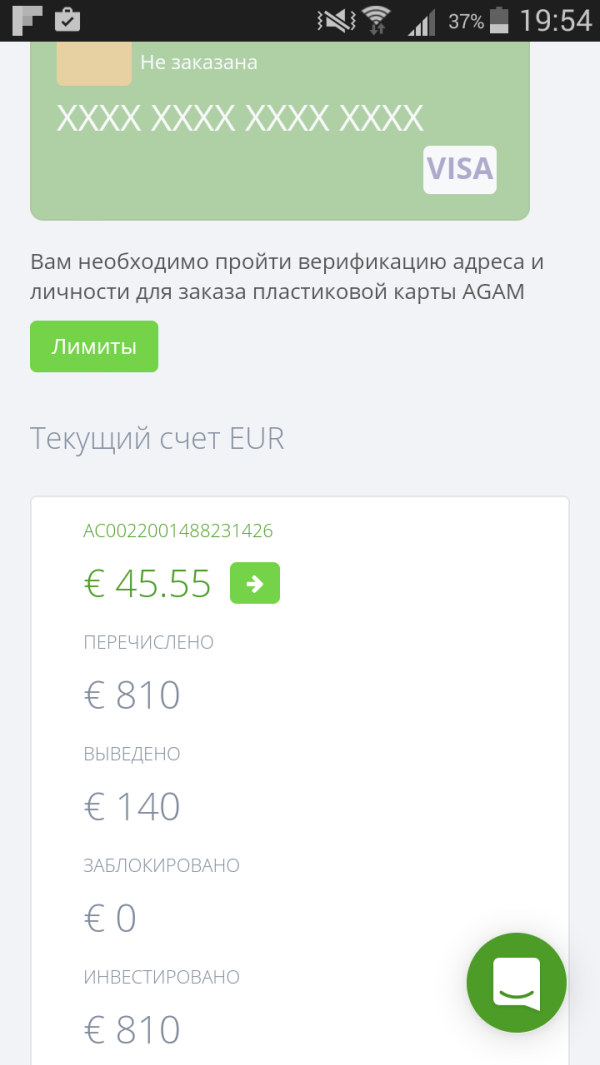
Task: Tap the card chip icon
Action: click(94, 63)
